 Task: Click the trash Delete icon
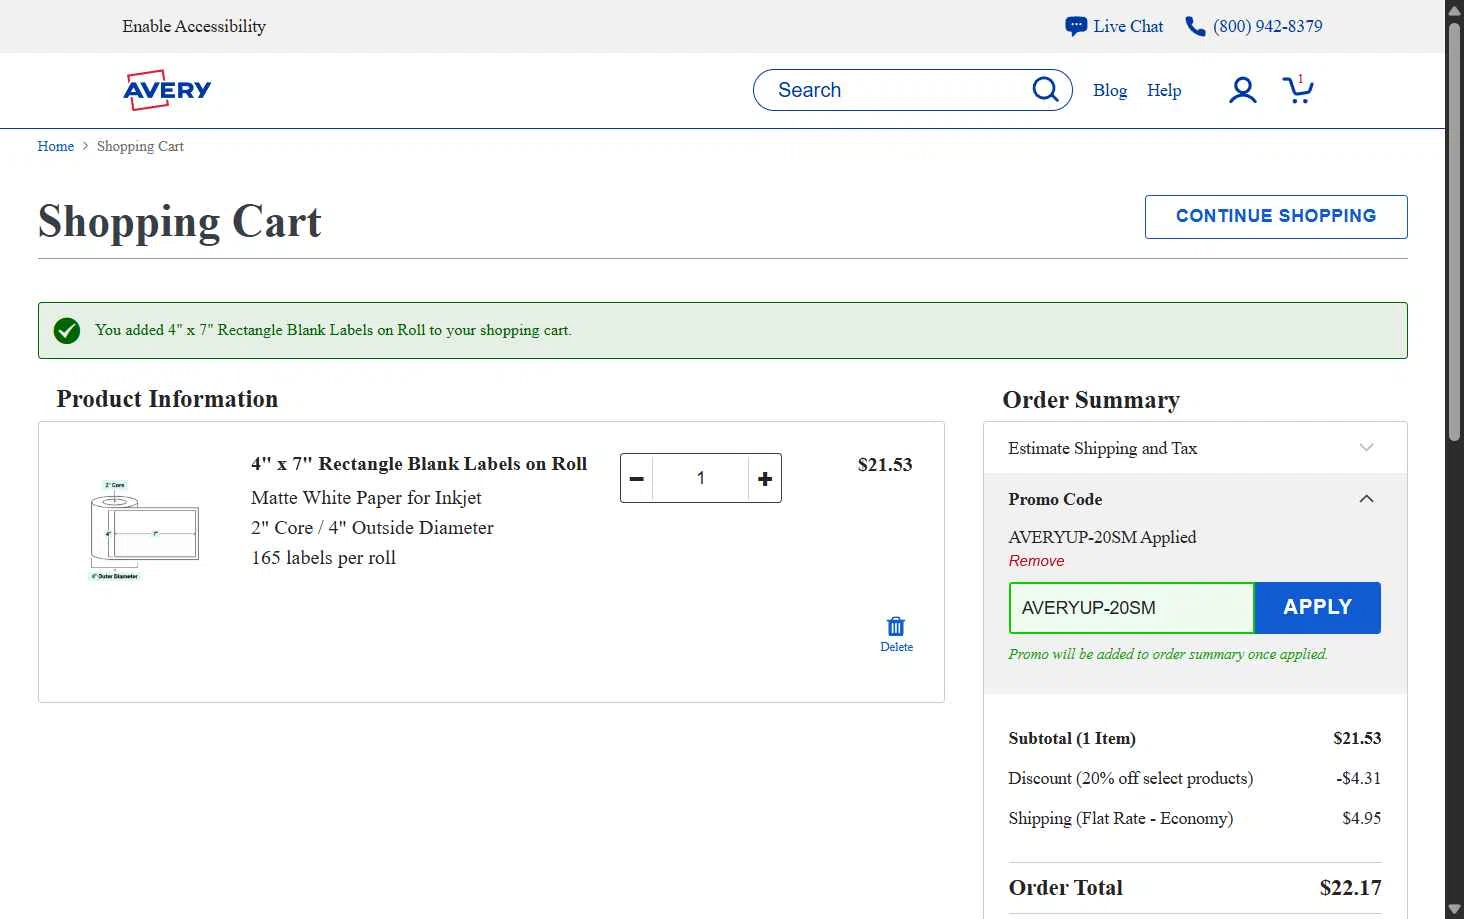(896, 627)
